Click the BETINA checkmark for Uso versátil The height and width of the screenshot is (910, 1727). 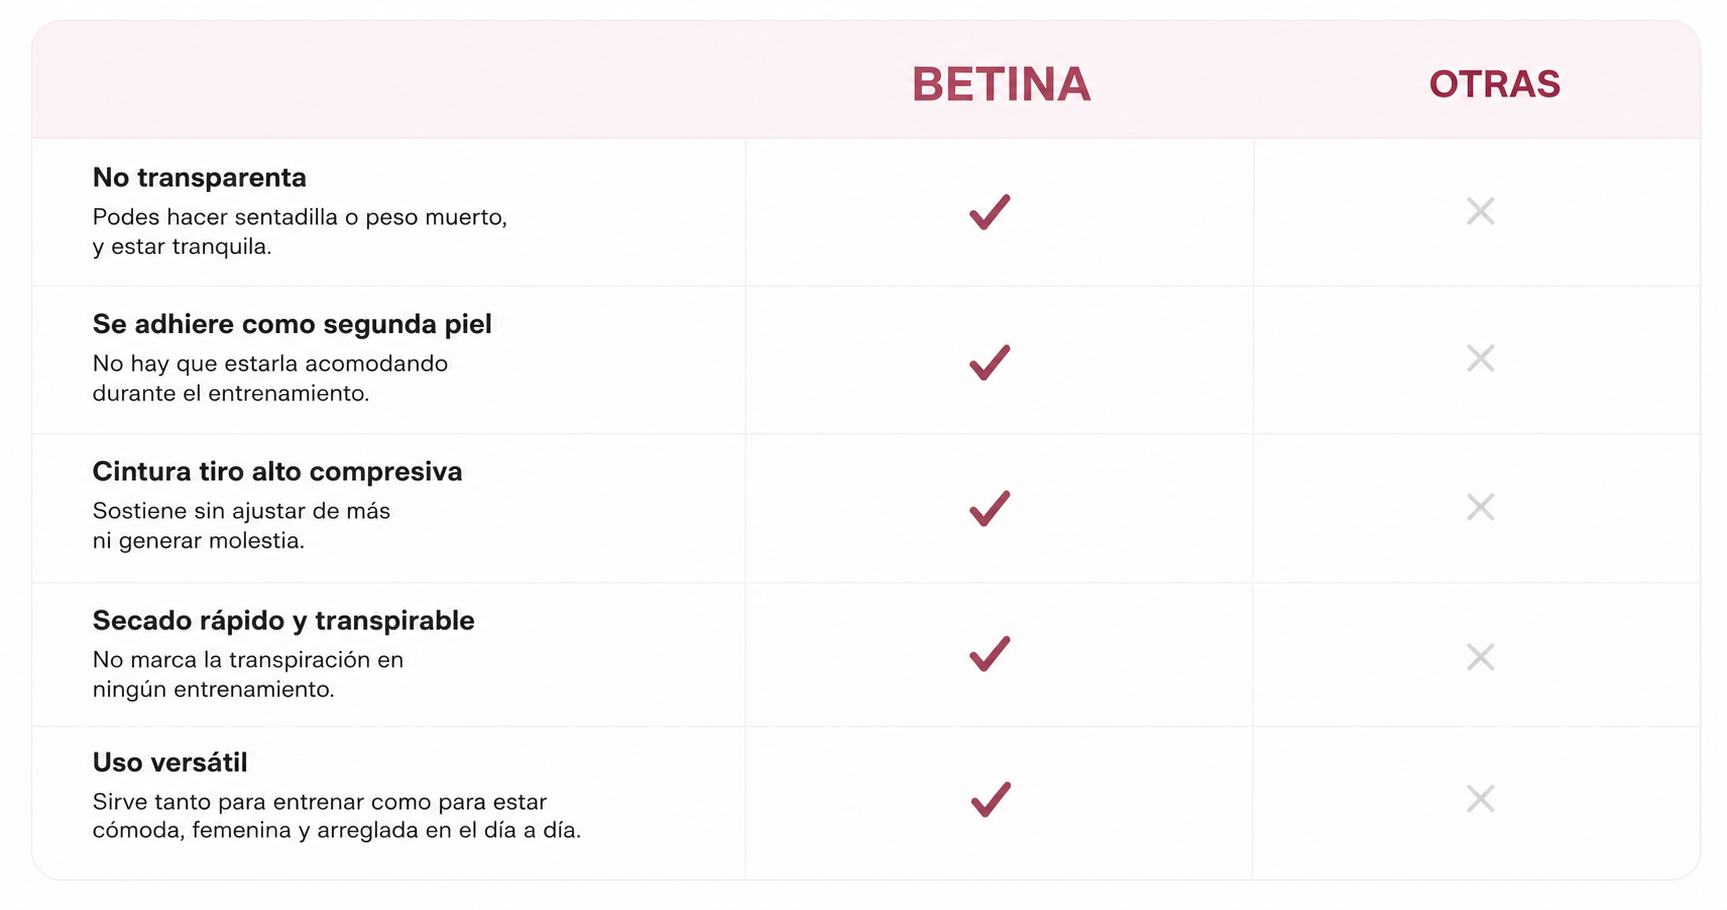coord(990,799)
